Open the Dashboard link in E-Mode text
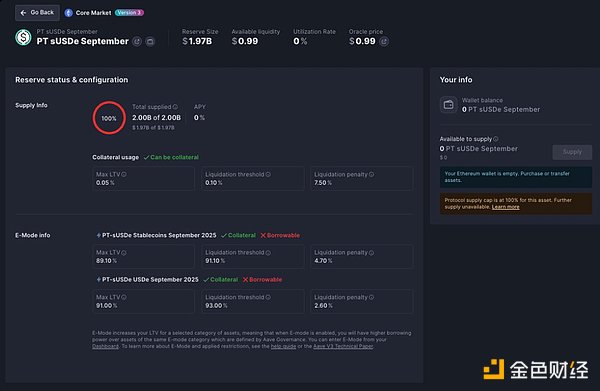The image size is (600, 391). [x=105, y=346]
